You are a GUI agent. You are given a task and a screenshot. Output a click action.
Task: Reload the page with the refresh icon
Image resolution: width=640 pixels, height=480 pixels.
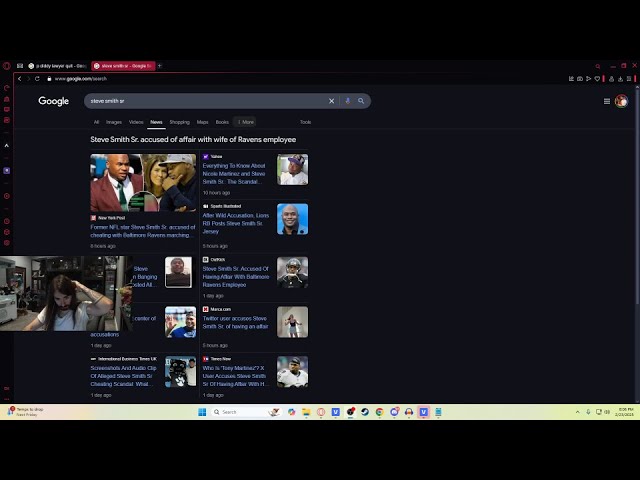(37, 78)
